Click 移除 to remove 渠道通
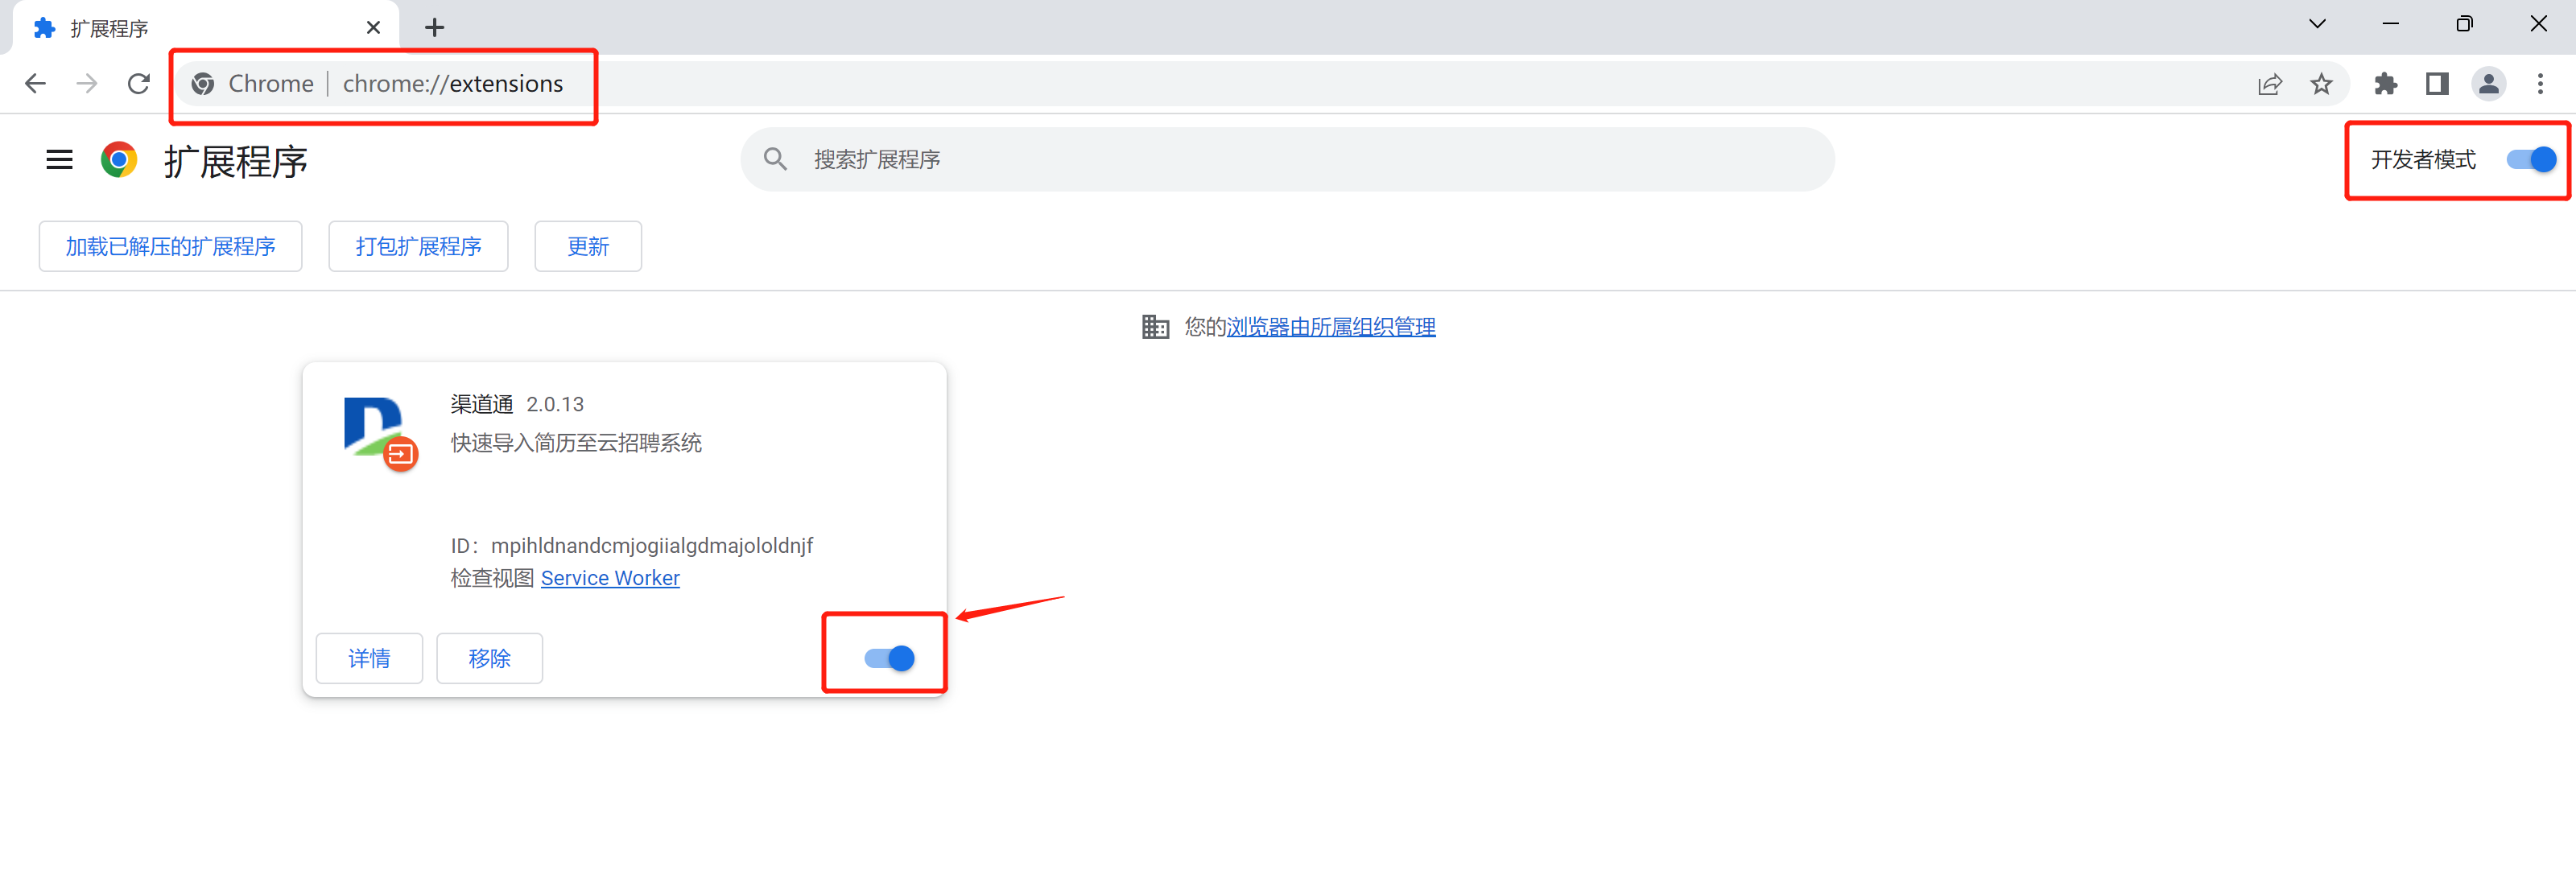This screenshot has width=2576, height=887. pyautogui.click(x=489, y=659)
